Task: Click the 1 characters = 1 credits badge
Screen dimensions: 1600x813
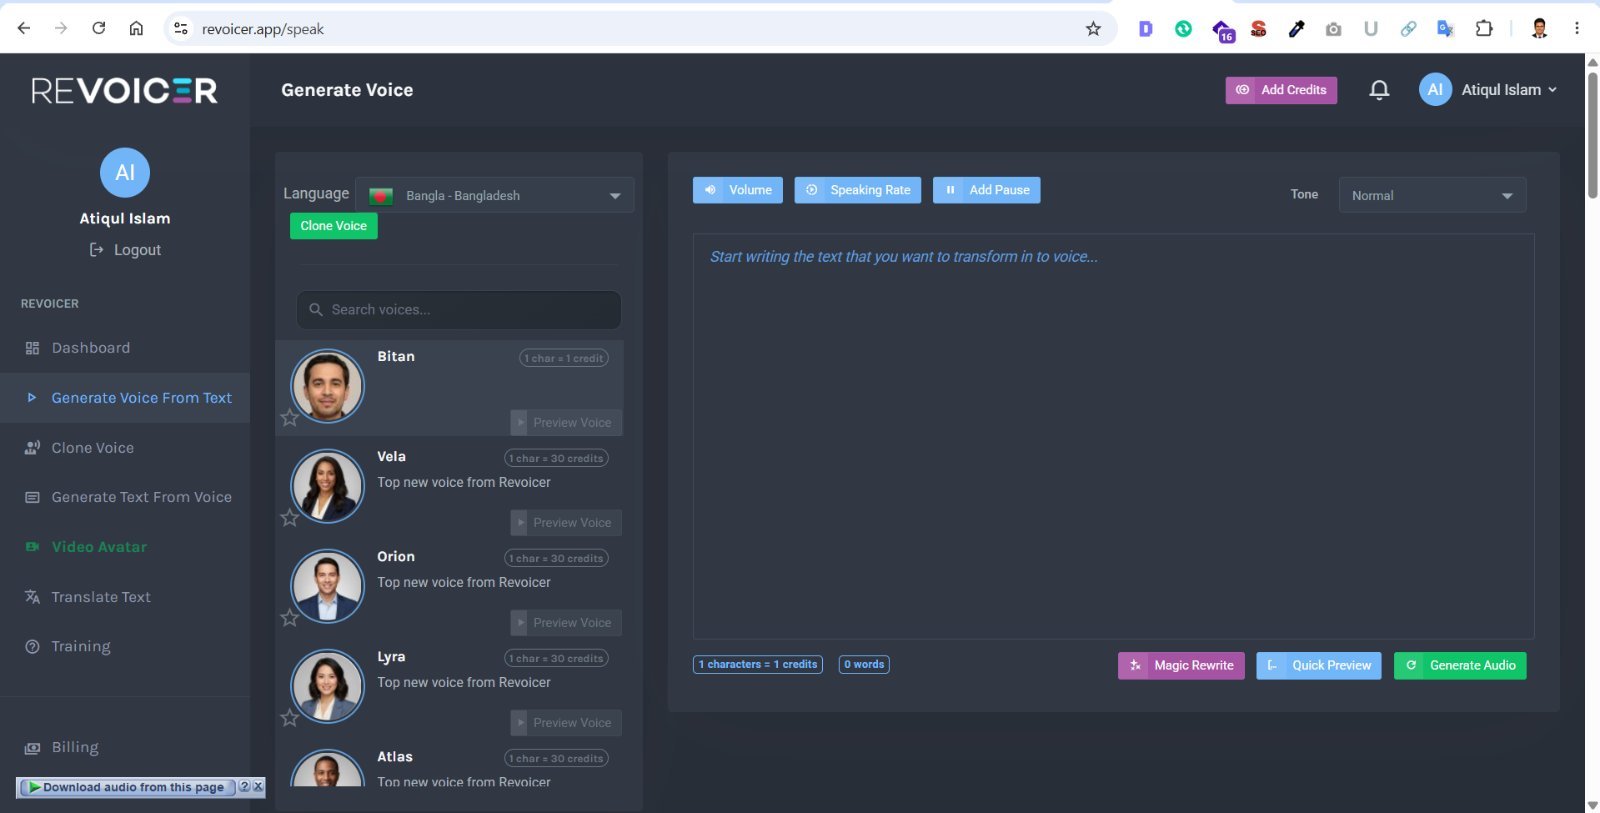Action: pyautogui.click(x=758, y=664)
